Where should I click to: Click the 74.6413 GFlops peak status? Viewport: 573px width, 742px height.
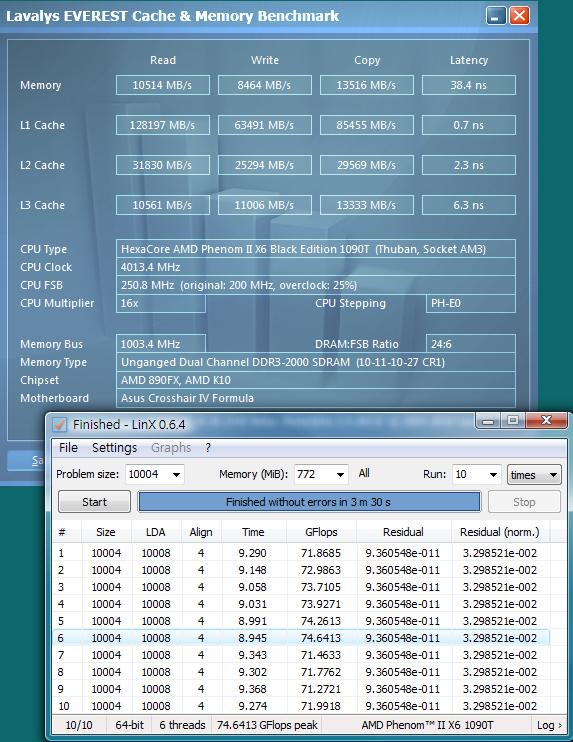click(267, 725)
